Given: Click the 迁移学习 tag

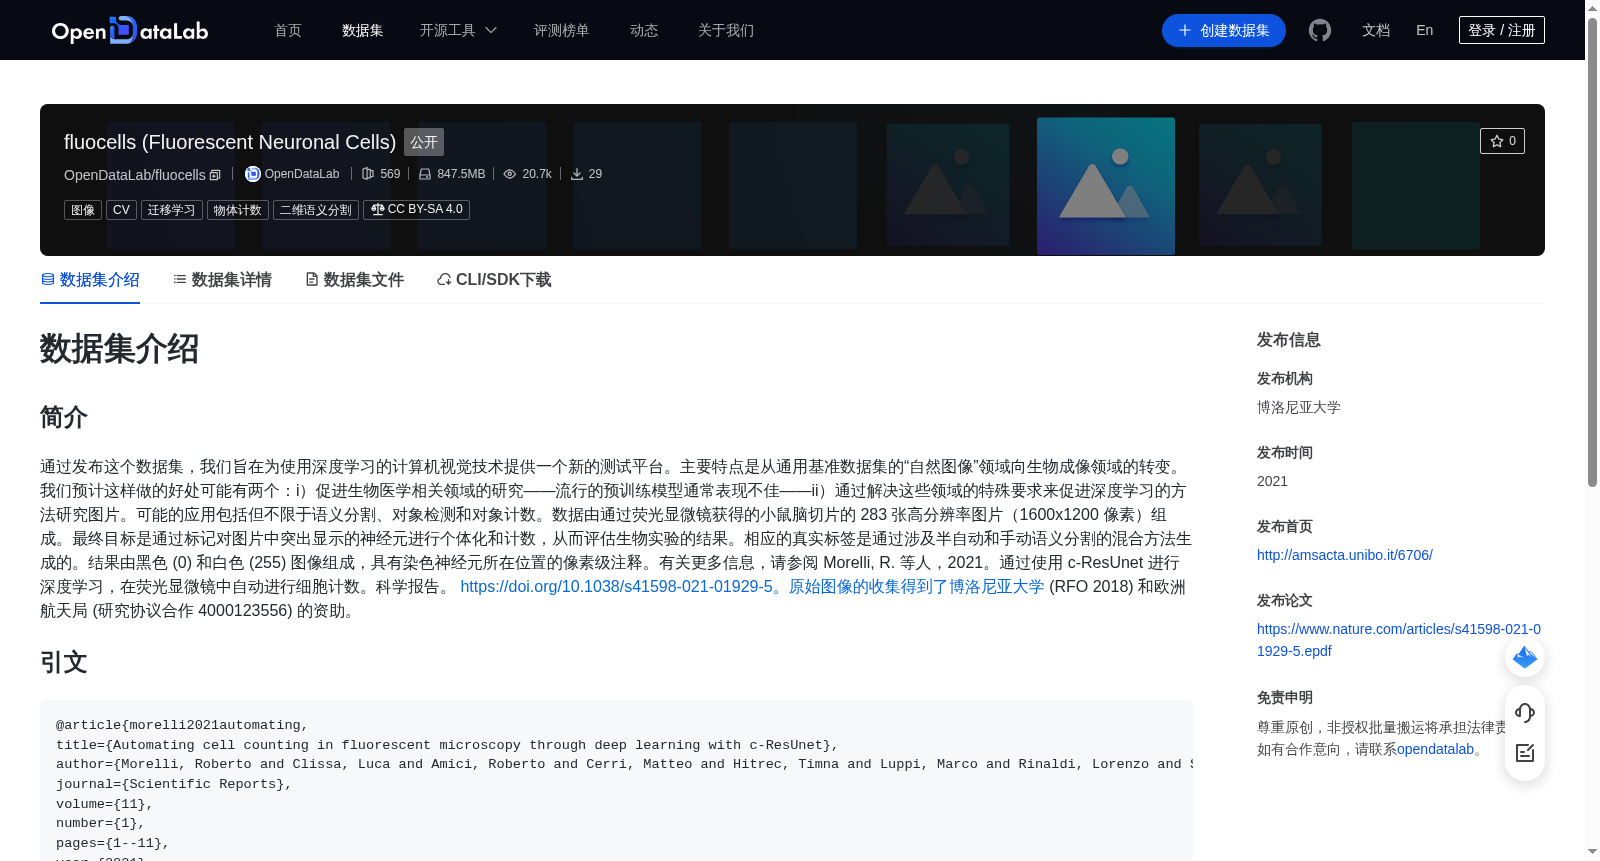Looking at the screenshot, I should pyautogui.click(x=172, y=210).
